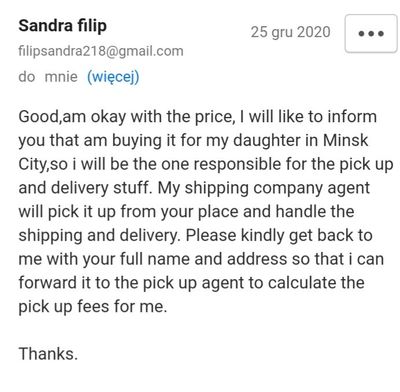Screen dimensions: 400x392
Task: Click the word 'price,' in first line
Action: [x=213, y=117]
